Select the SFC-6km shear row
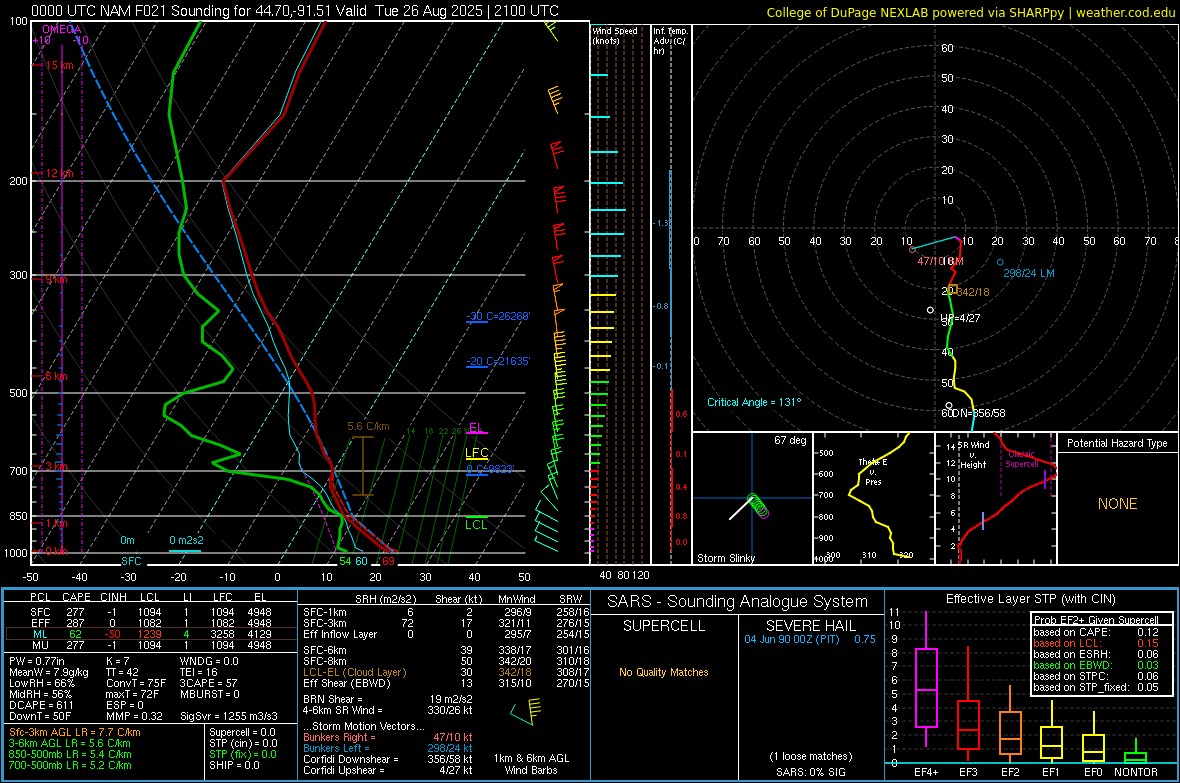 click(x=446, y=650)
